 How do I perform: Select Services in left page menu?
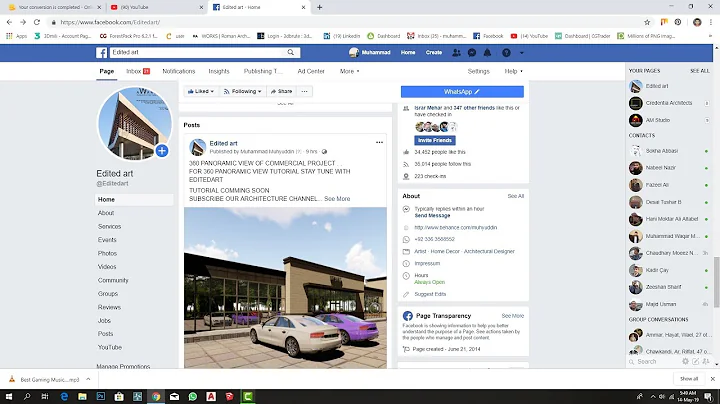109,226
